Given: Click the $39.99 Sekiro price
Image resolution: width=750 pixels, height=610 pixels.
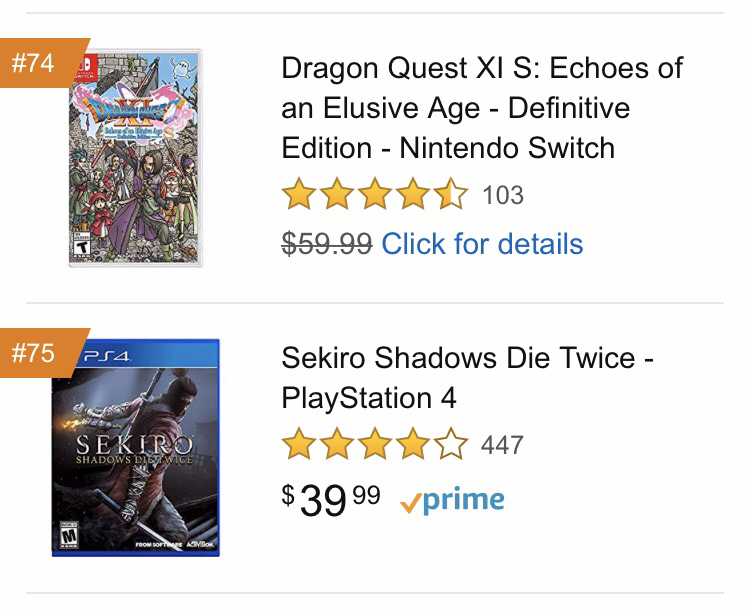Looking at the screenshot, I should [x=331, y=498].
